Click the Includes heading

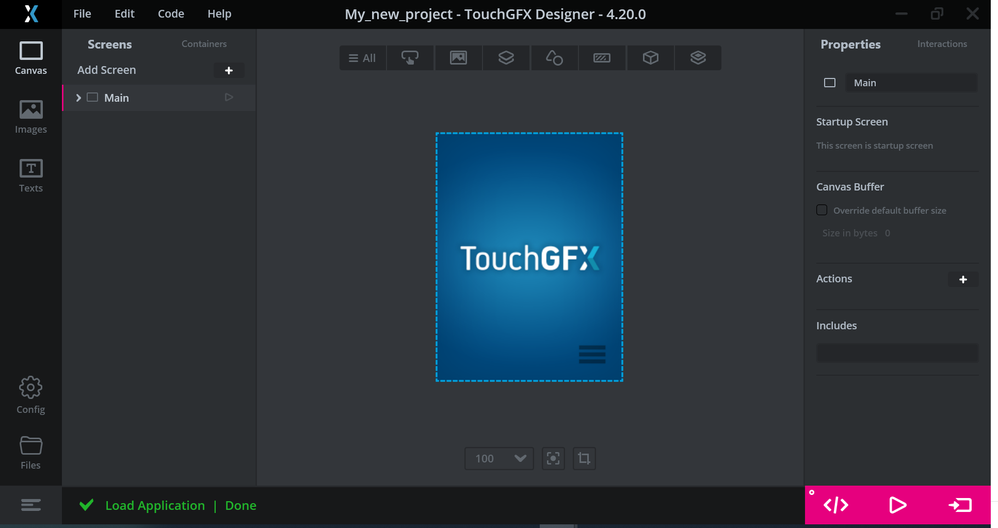pos(836,325)
